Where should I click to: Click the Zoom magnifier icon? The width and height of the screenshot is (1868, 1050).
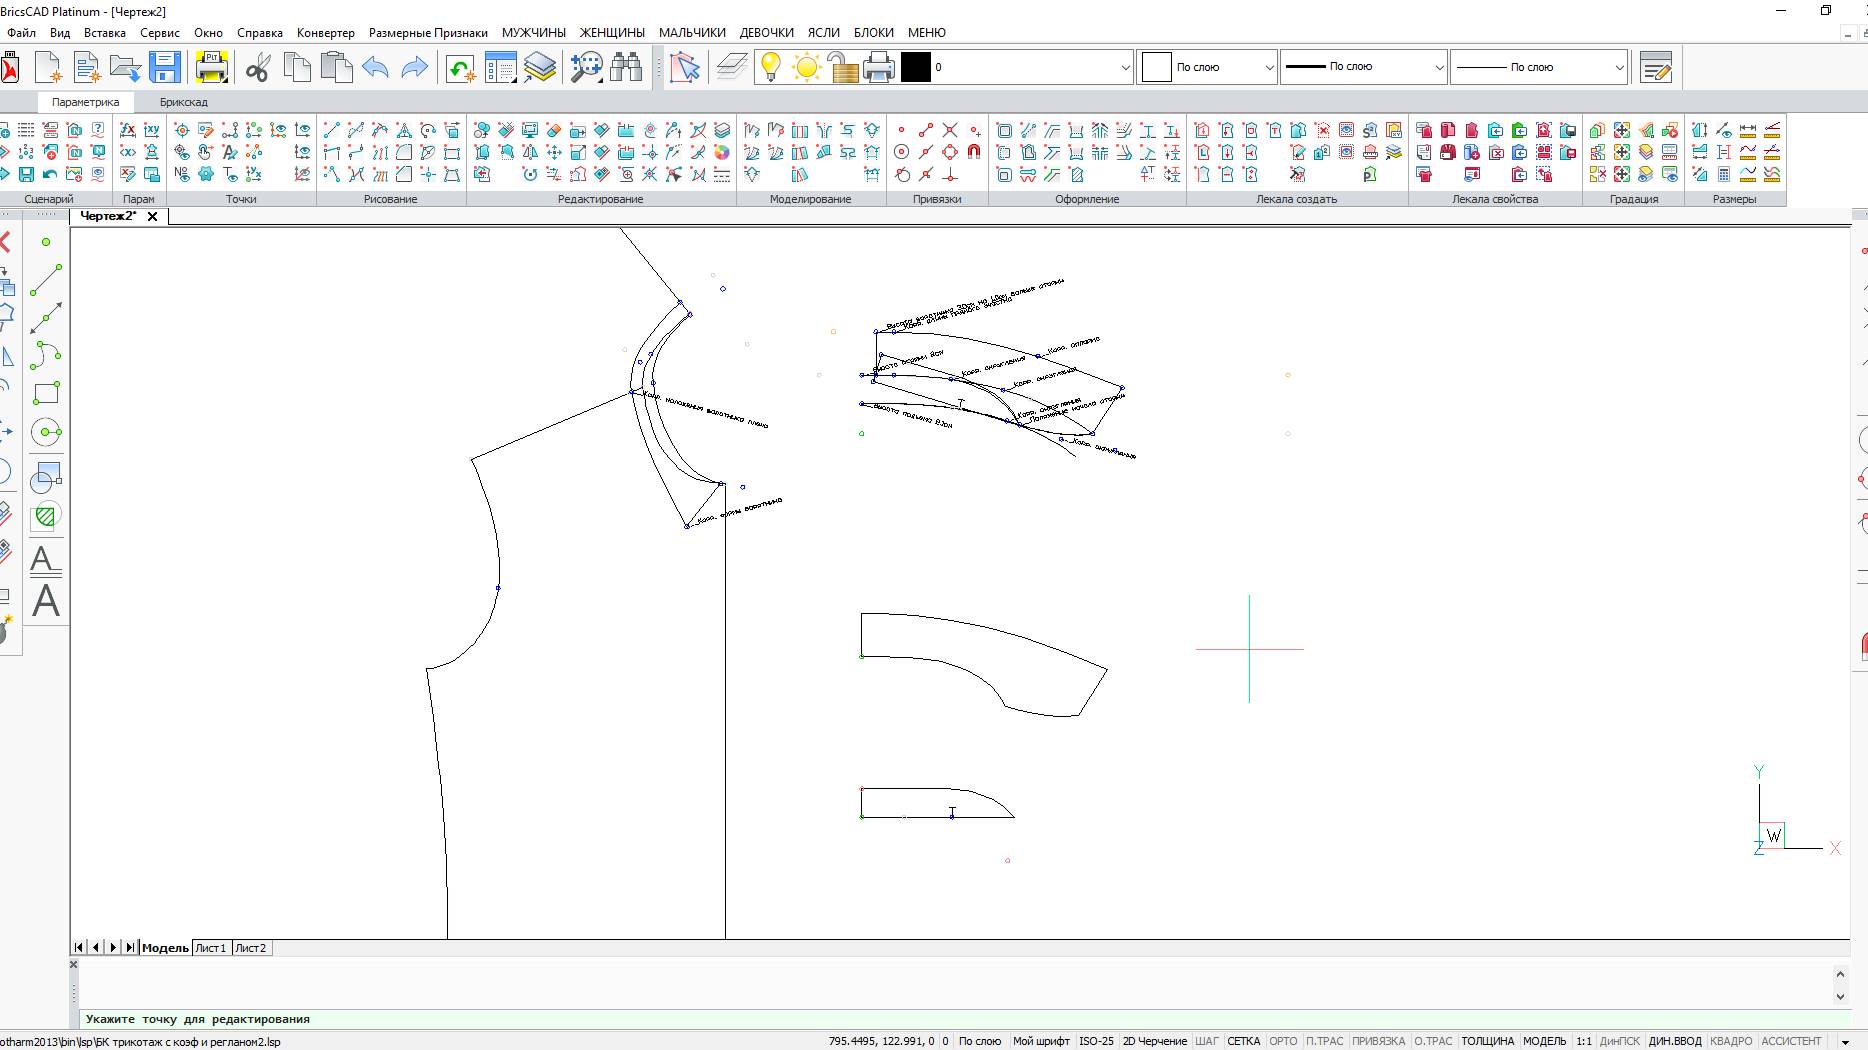tap(587, 67)
